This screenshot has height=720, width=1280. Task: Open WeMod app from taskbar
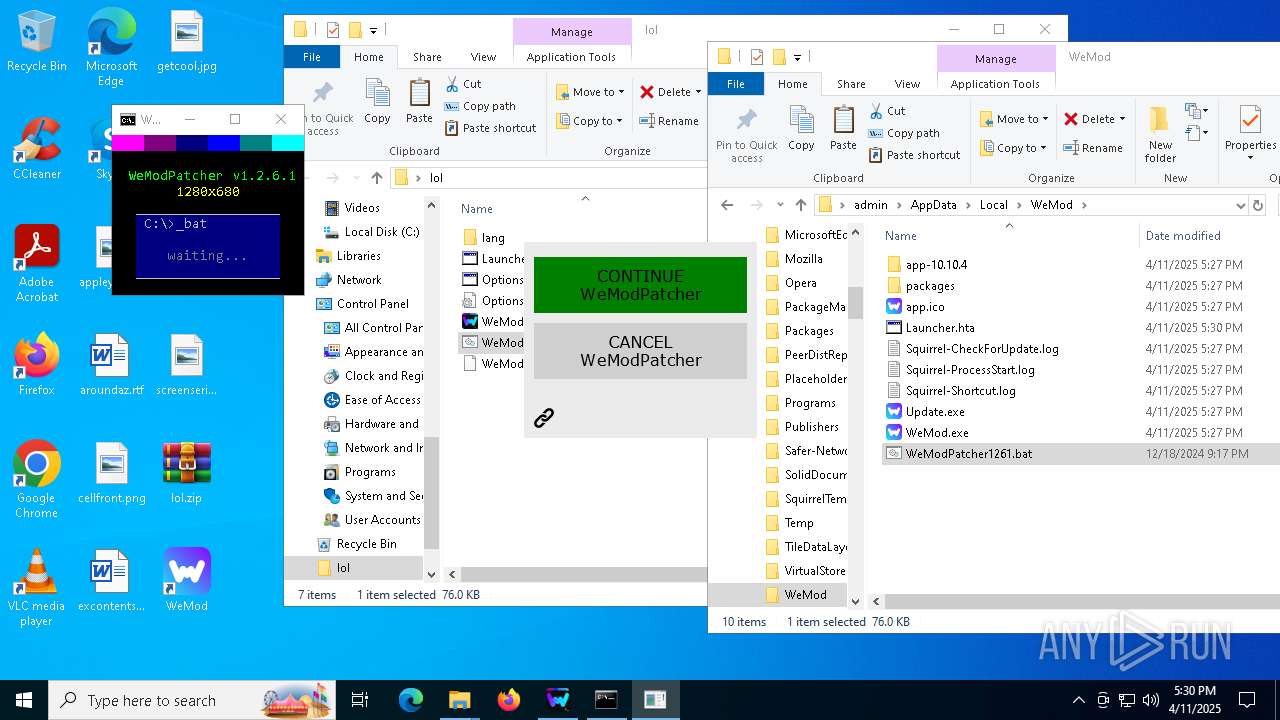[x=557, y=700]
